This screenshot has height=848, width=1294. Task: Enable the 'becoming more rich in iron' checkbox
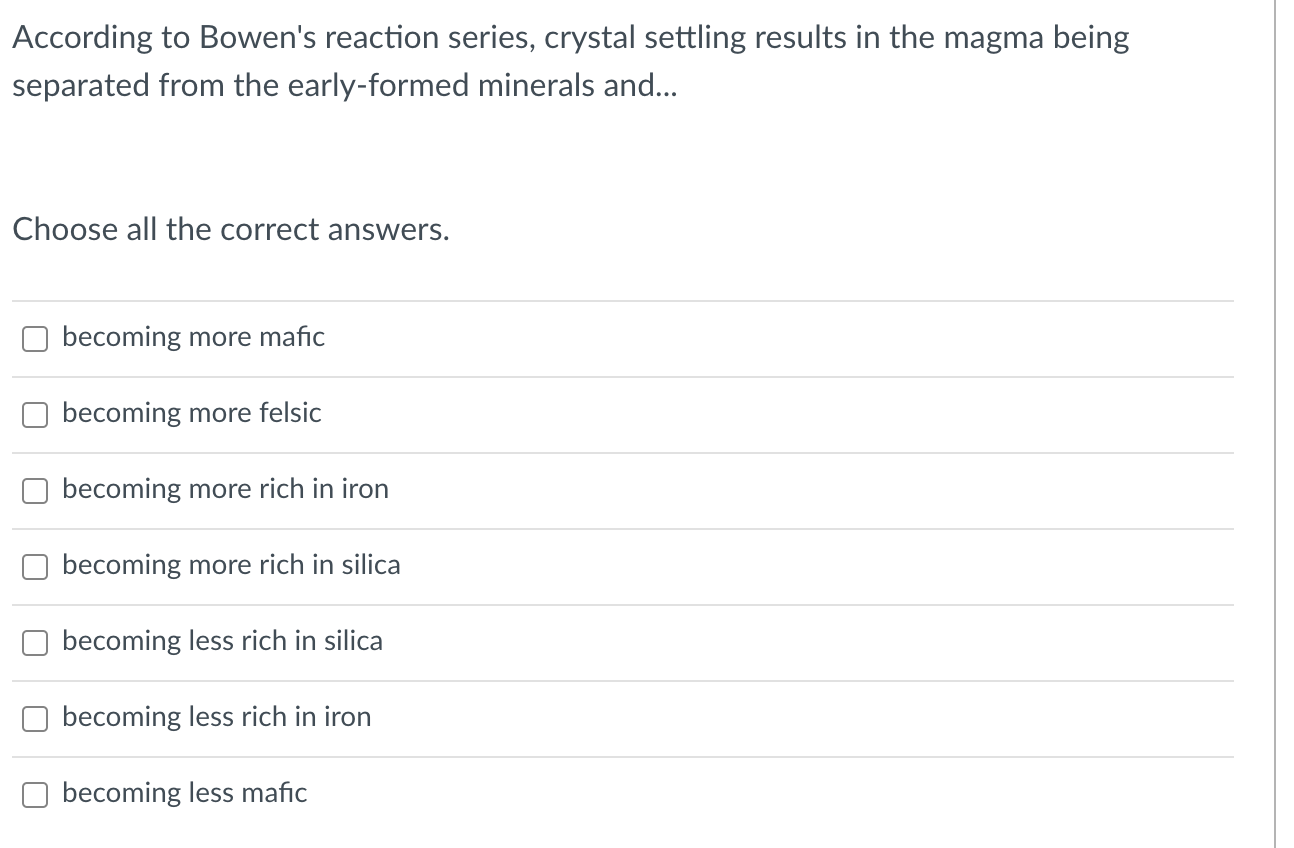pos(36,491)
